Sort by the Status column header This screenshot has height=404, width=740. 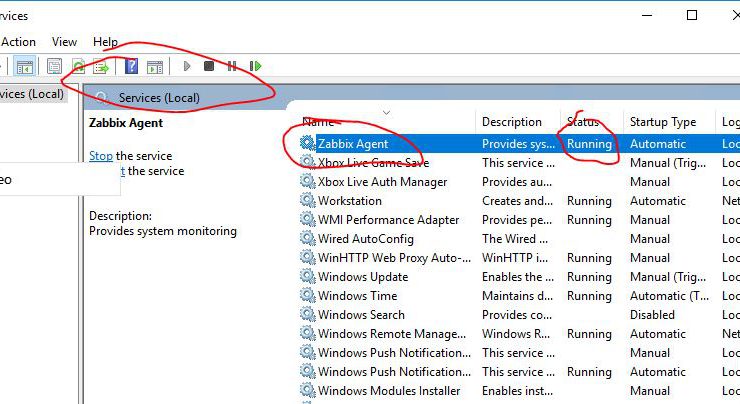582,122
